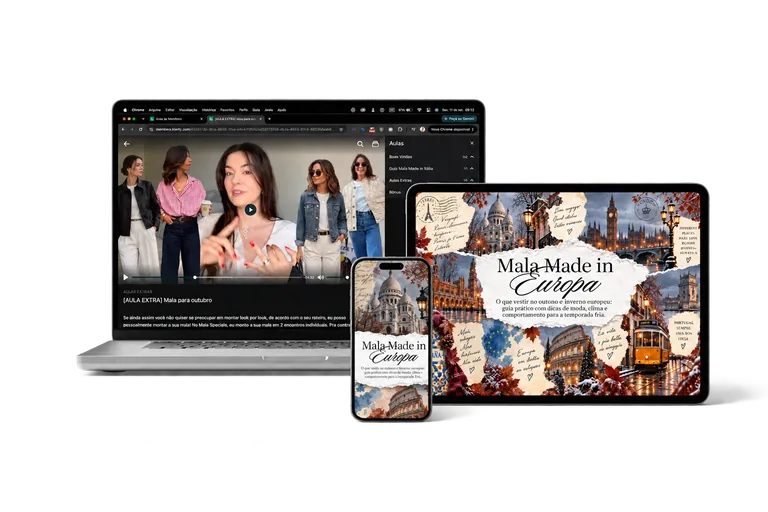Click the Mala Made in Europa cover on tablet
Image resolution: width=768 pixels, height=512 pixels.
click(x=557, y=293)
